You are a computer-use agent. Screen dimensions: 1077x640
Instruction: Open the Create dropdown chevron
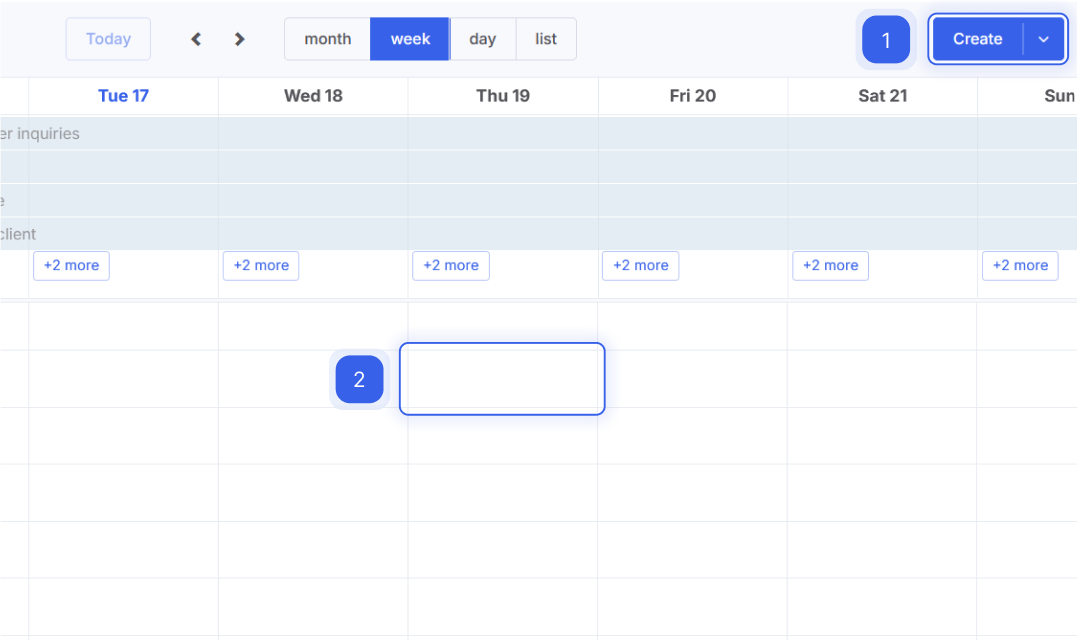point(1044,39)
